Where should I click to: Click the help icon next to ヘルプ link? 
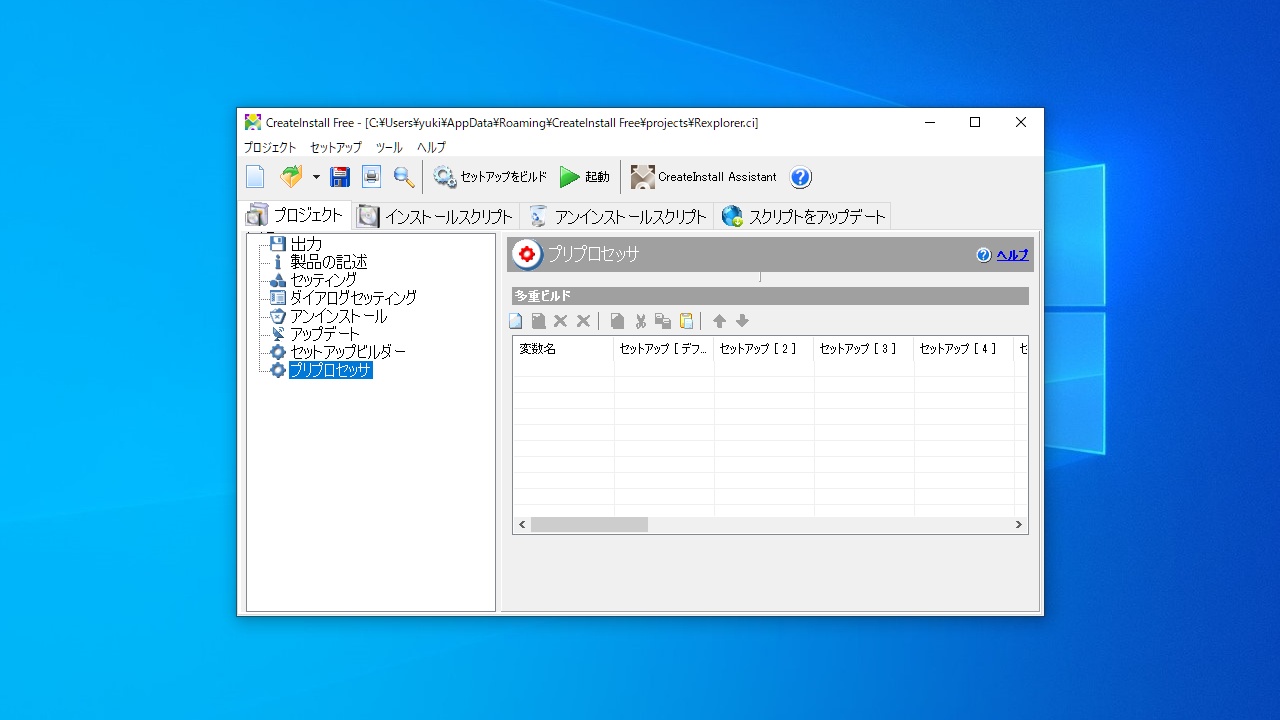point(984,255)
